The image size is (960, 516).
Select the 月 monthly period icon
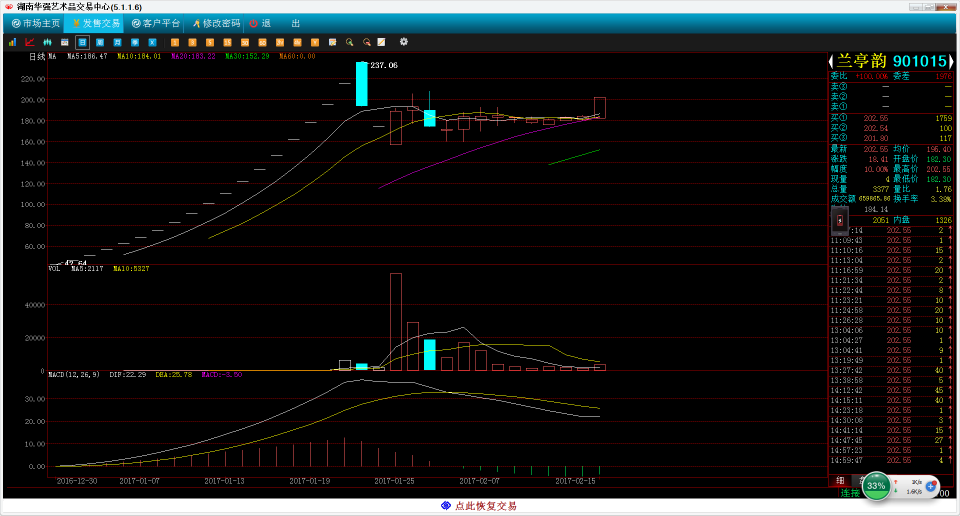118,42
